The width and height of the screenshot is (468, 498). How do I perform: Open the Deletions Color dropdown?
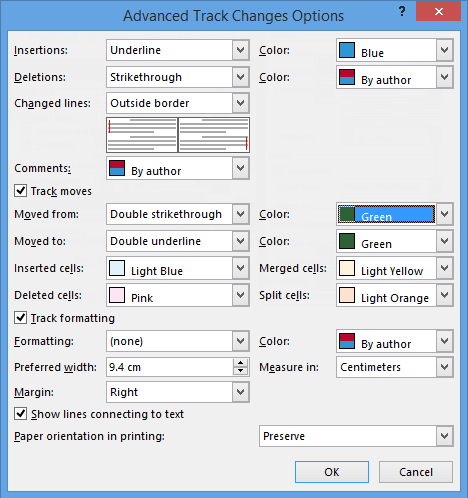pos(395,77)
